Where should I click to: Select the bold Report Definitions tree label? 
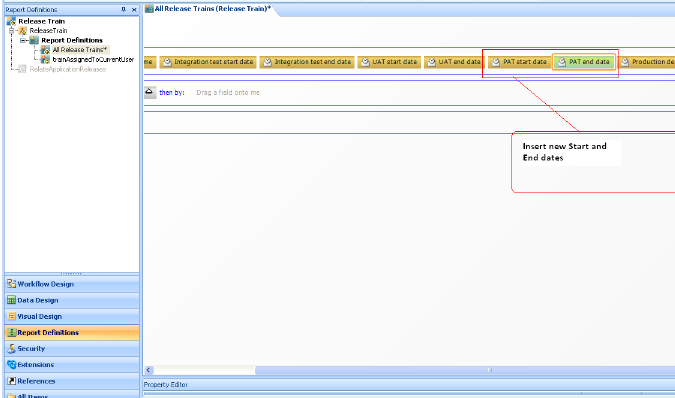72,40
